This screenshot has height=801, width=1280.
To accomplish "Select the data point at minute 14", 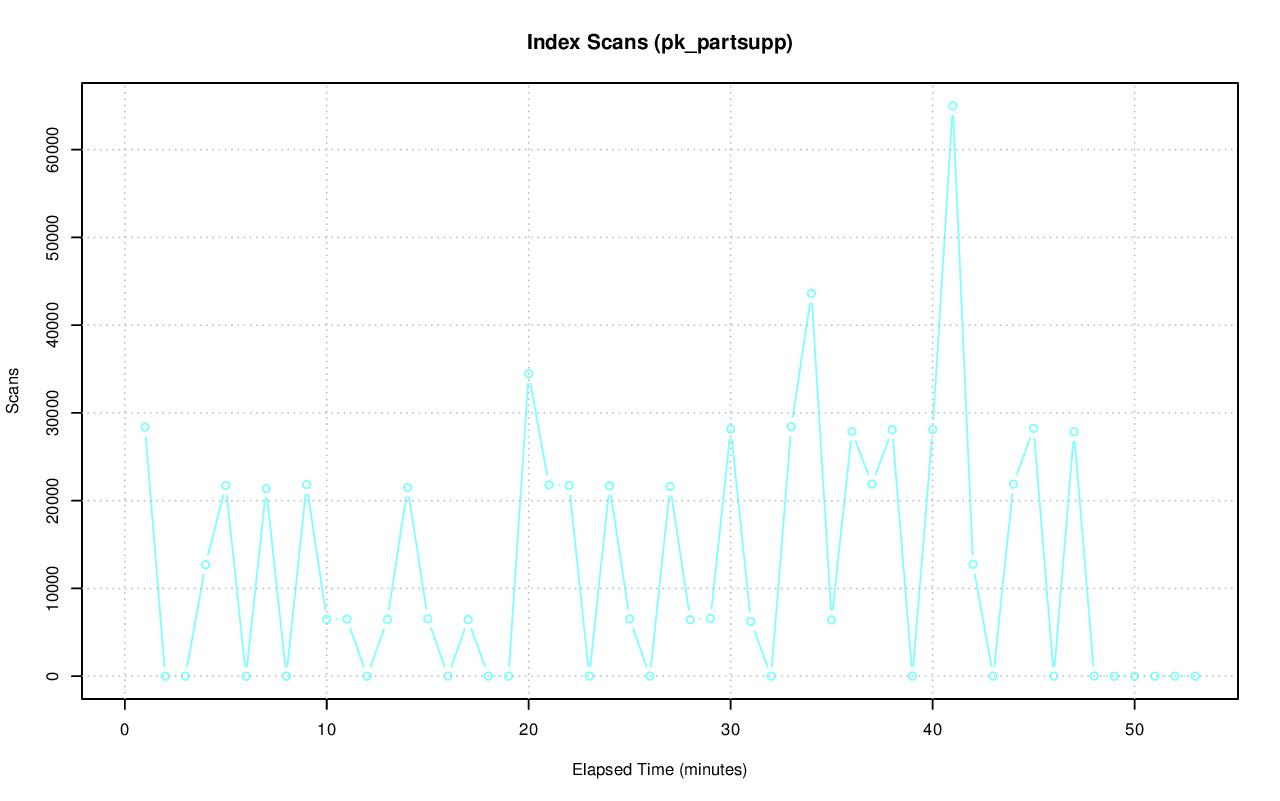I will (x=407, y=488).
